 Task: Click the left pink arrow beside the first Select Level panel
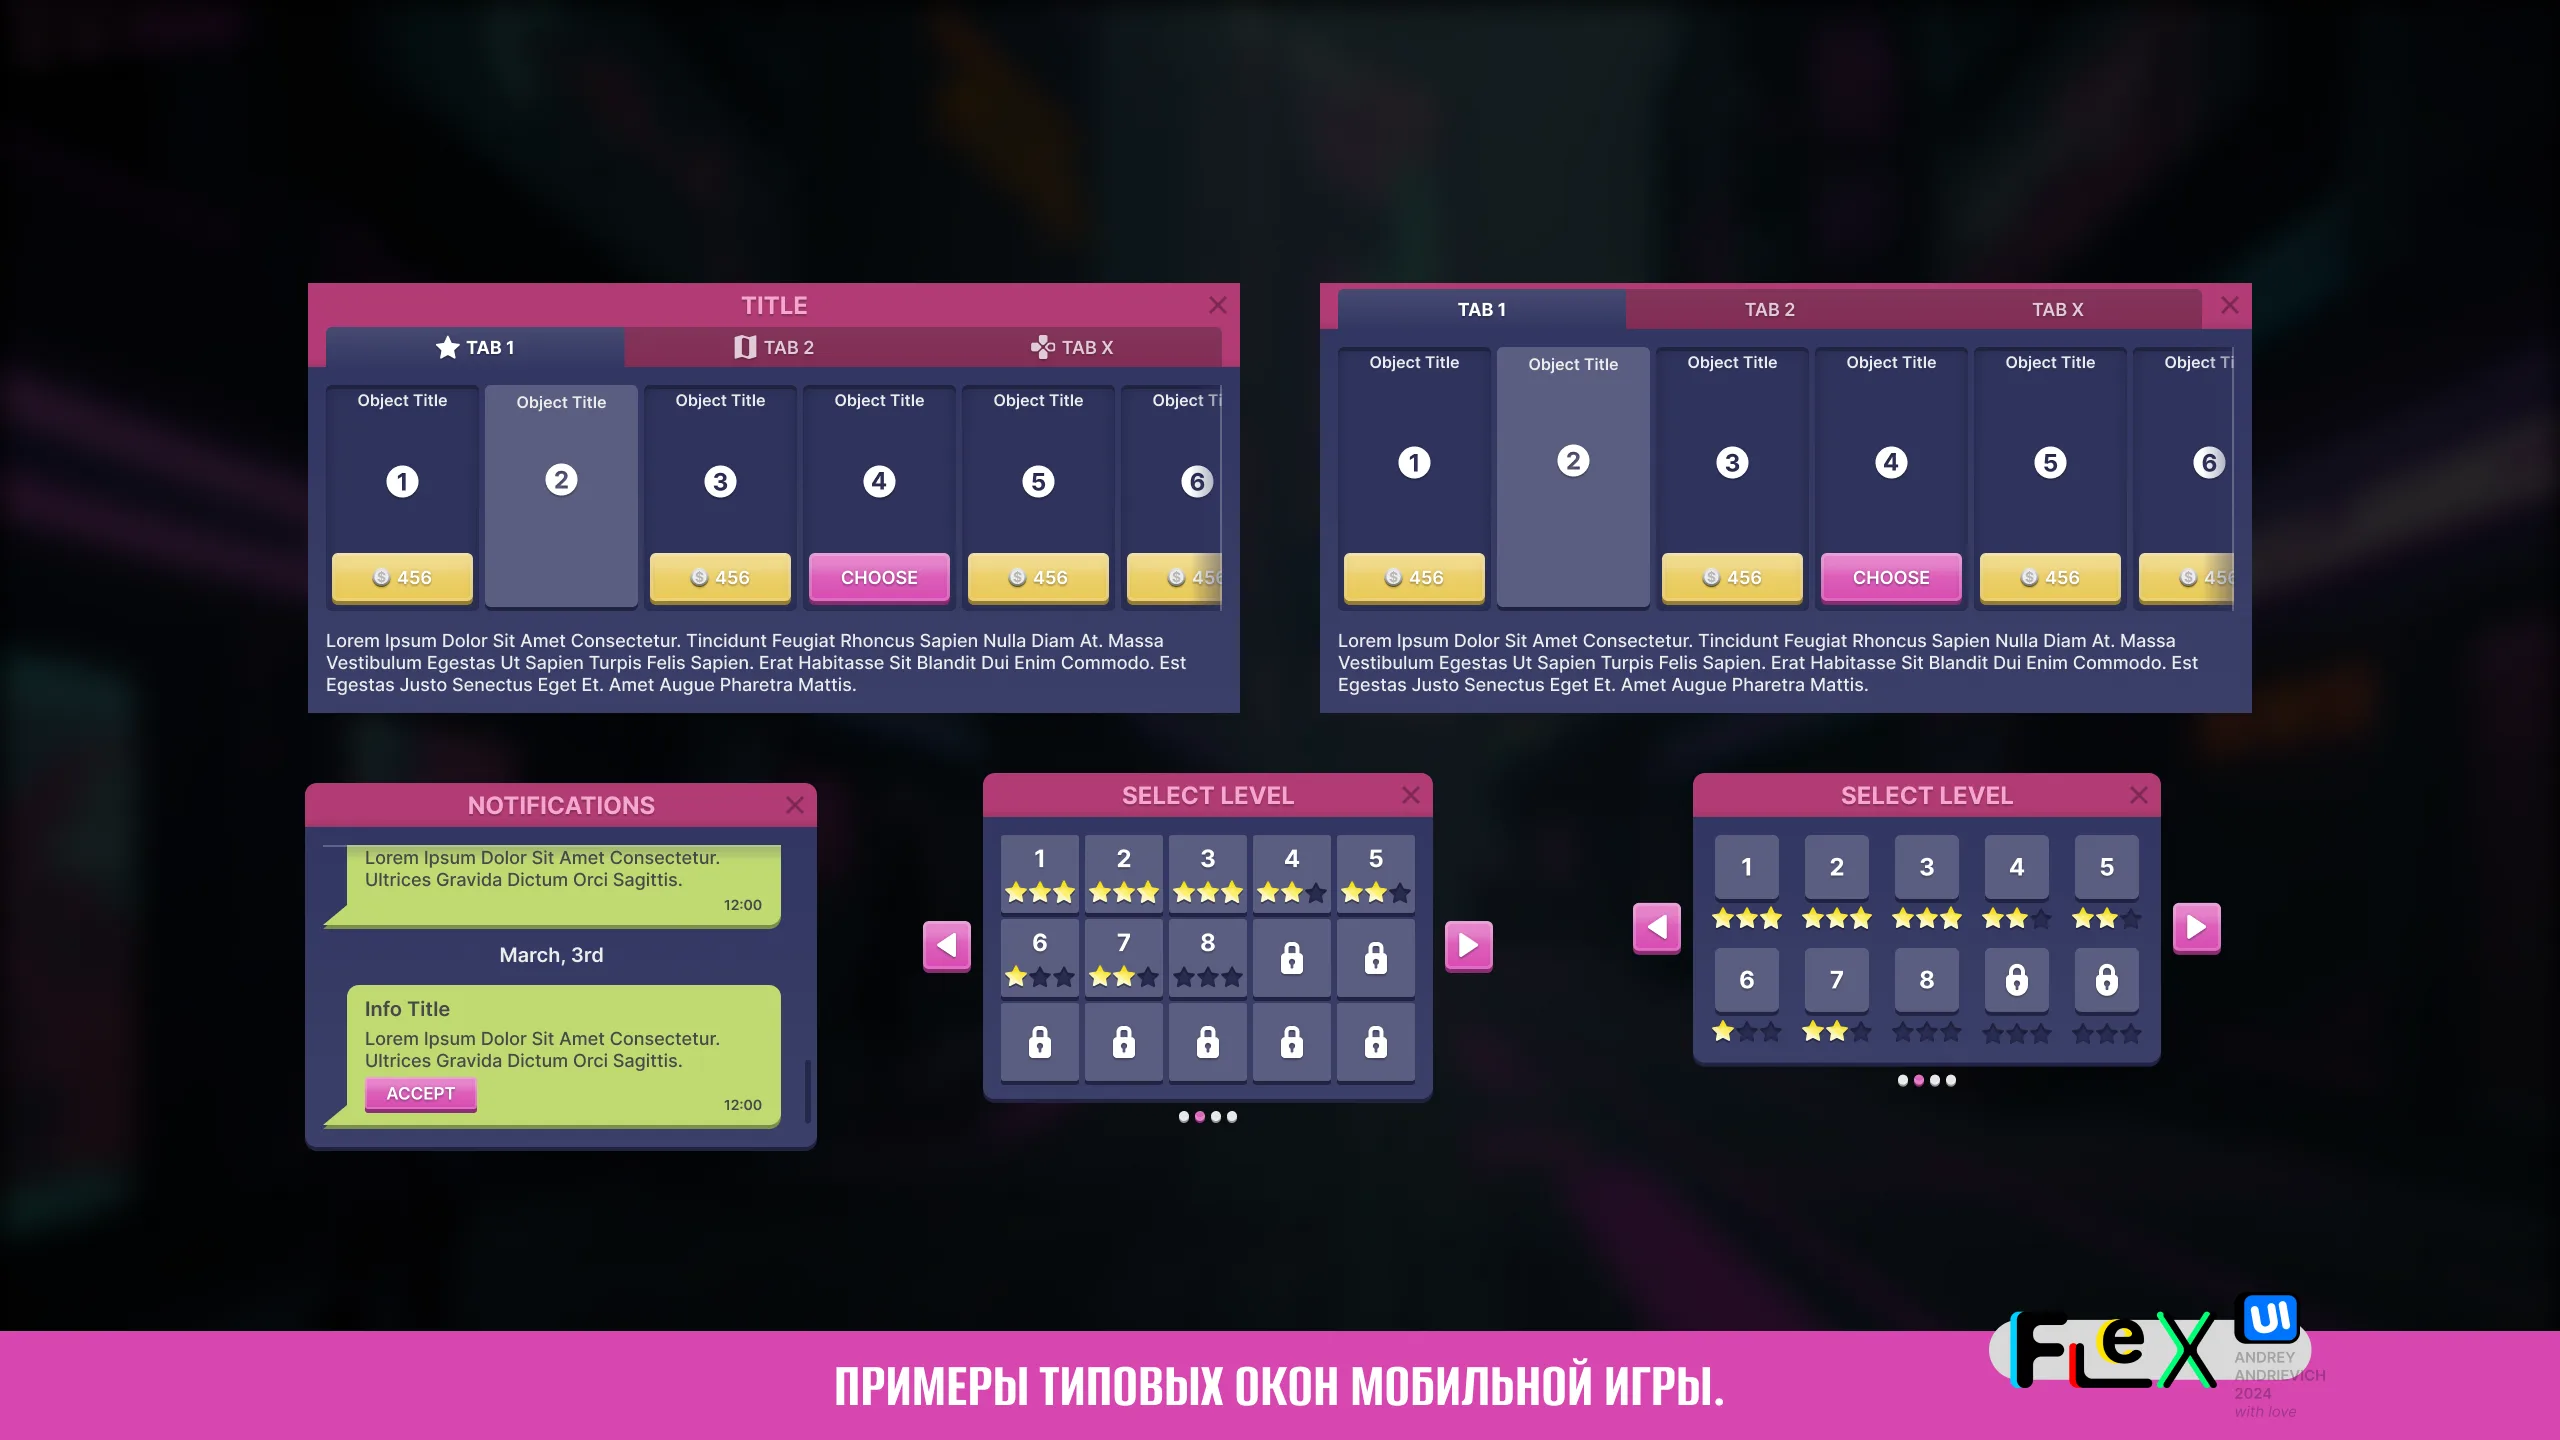(x=947, y=945)
